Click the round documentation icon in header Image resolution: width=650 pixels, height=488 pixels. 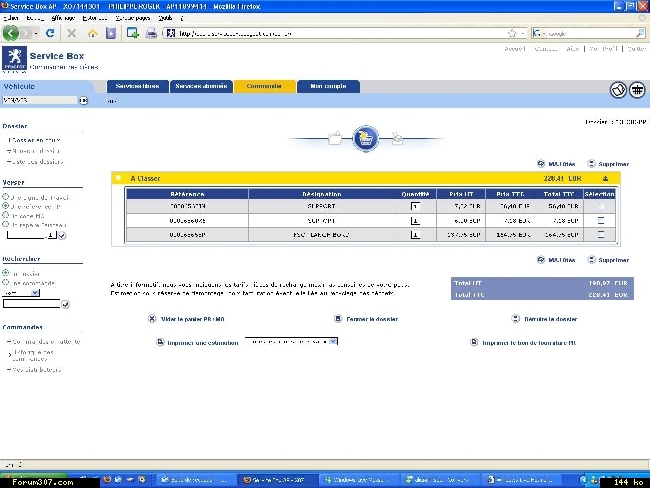click(618, 90)
